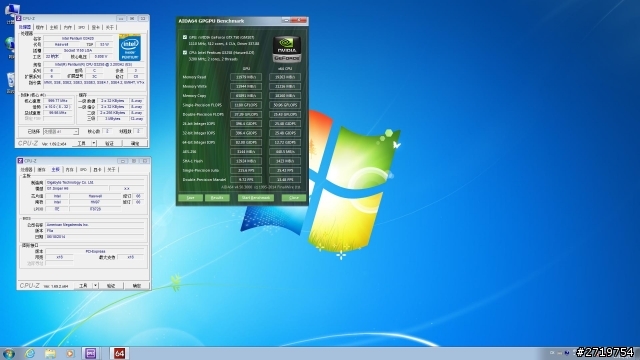
Task: Click the American Megatrends BIOS brand field
Action: click(95, 225)
